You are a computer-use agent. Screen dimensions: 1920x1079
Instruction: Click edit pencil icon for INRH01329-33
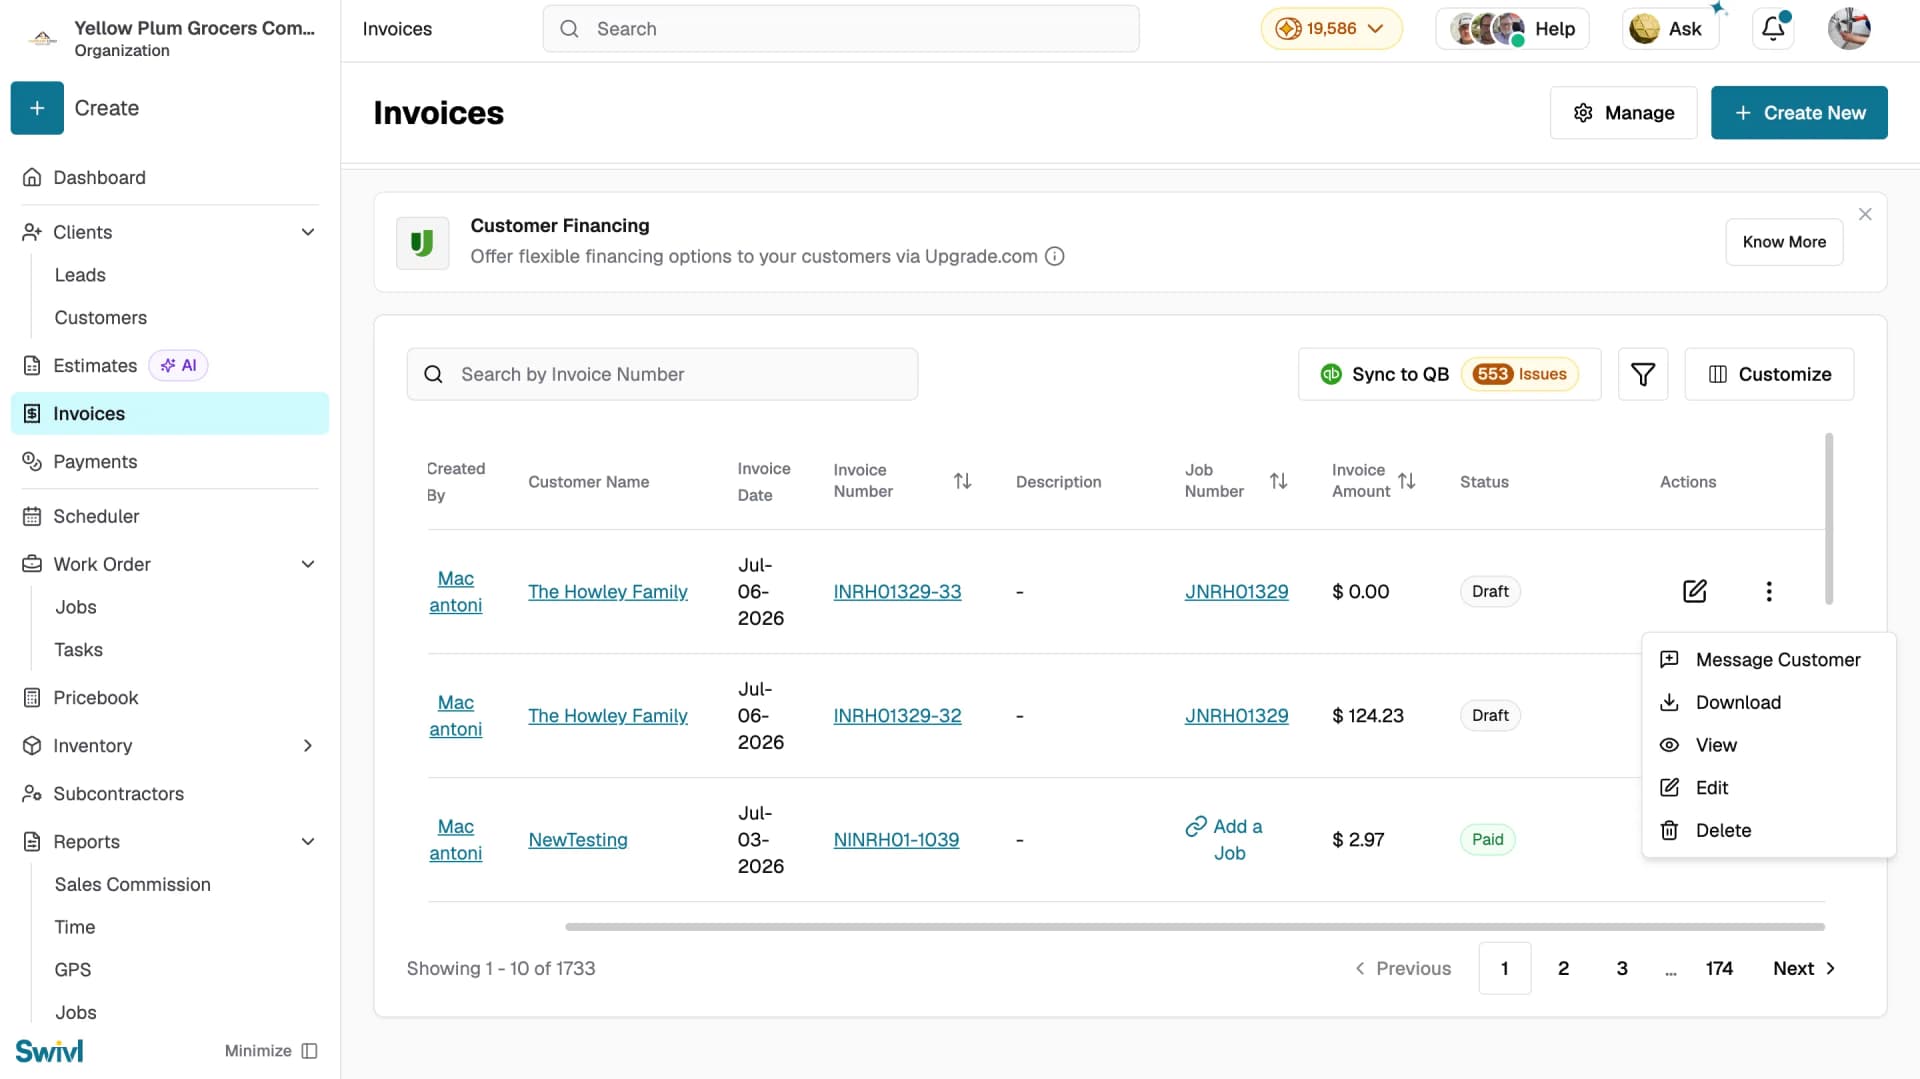(x=1694, y=591)
